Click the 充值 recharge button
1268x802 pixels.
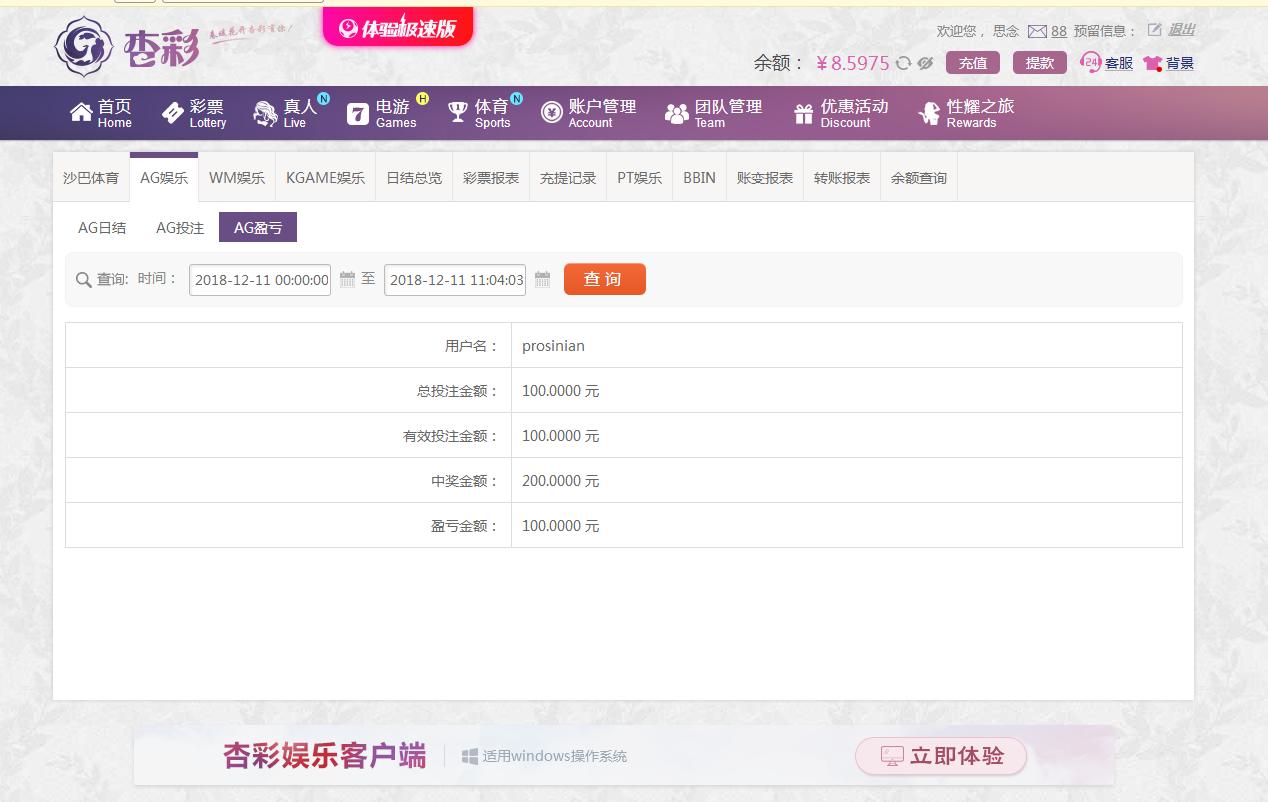click(973, 63)
